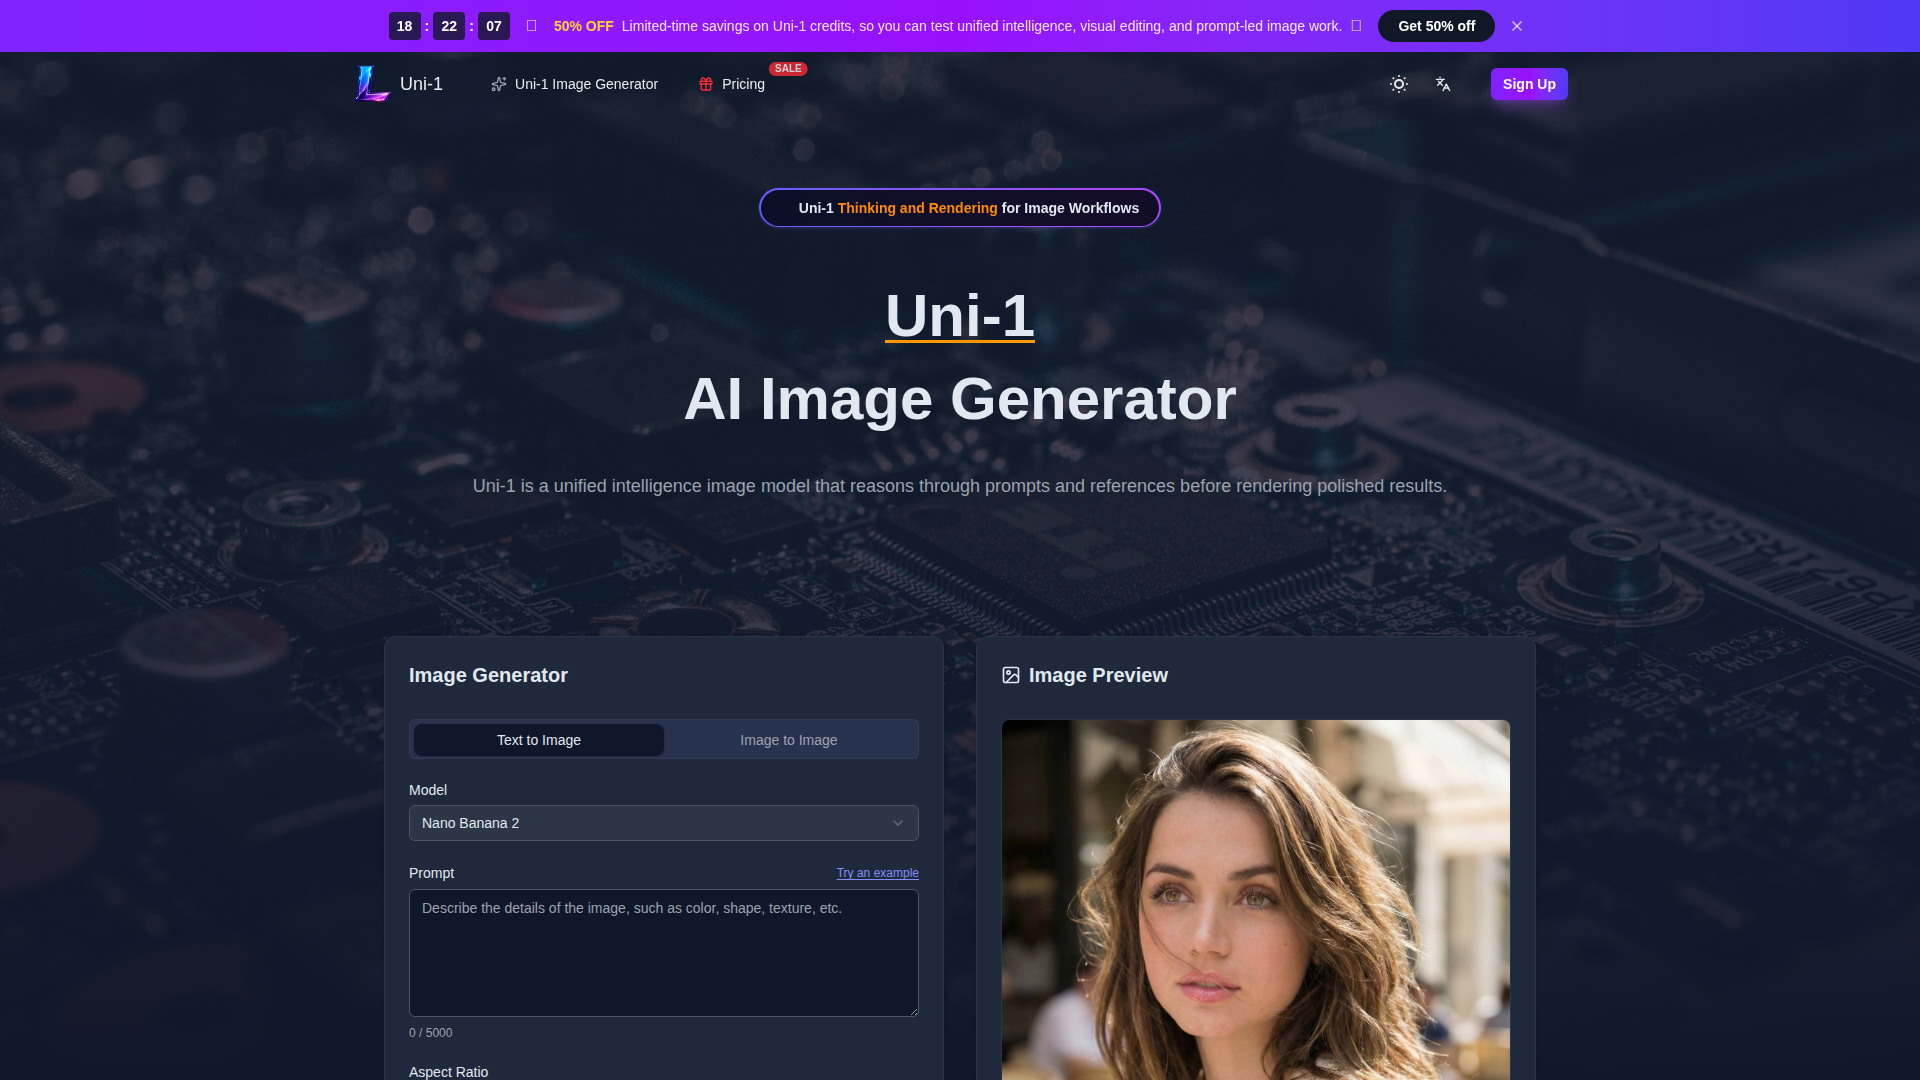Click the Sign Up button
The image size is (1920, 1080).
coord(1529,84)
